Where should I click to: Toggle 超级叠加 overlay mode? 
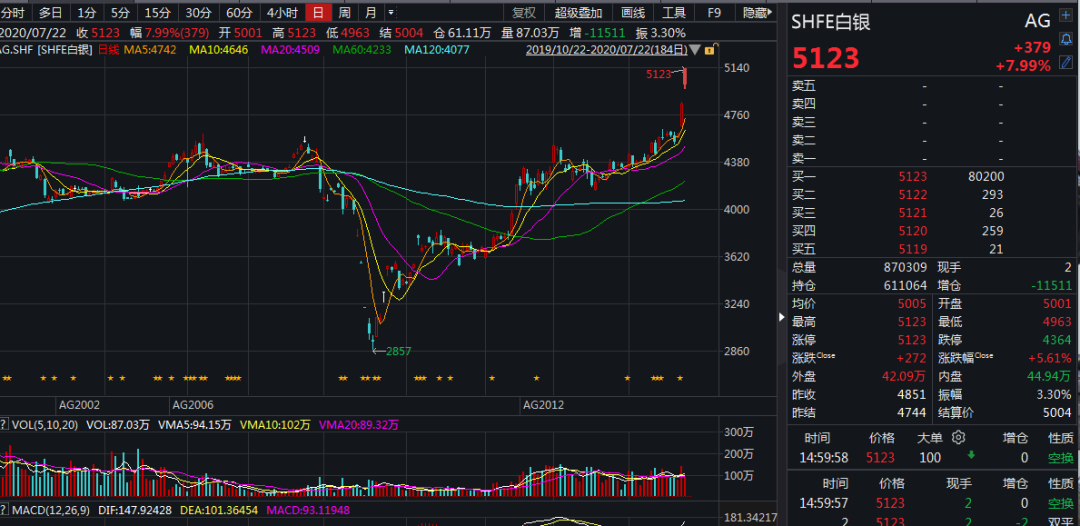click(578, 13)
